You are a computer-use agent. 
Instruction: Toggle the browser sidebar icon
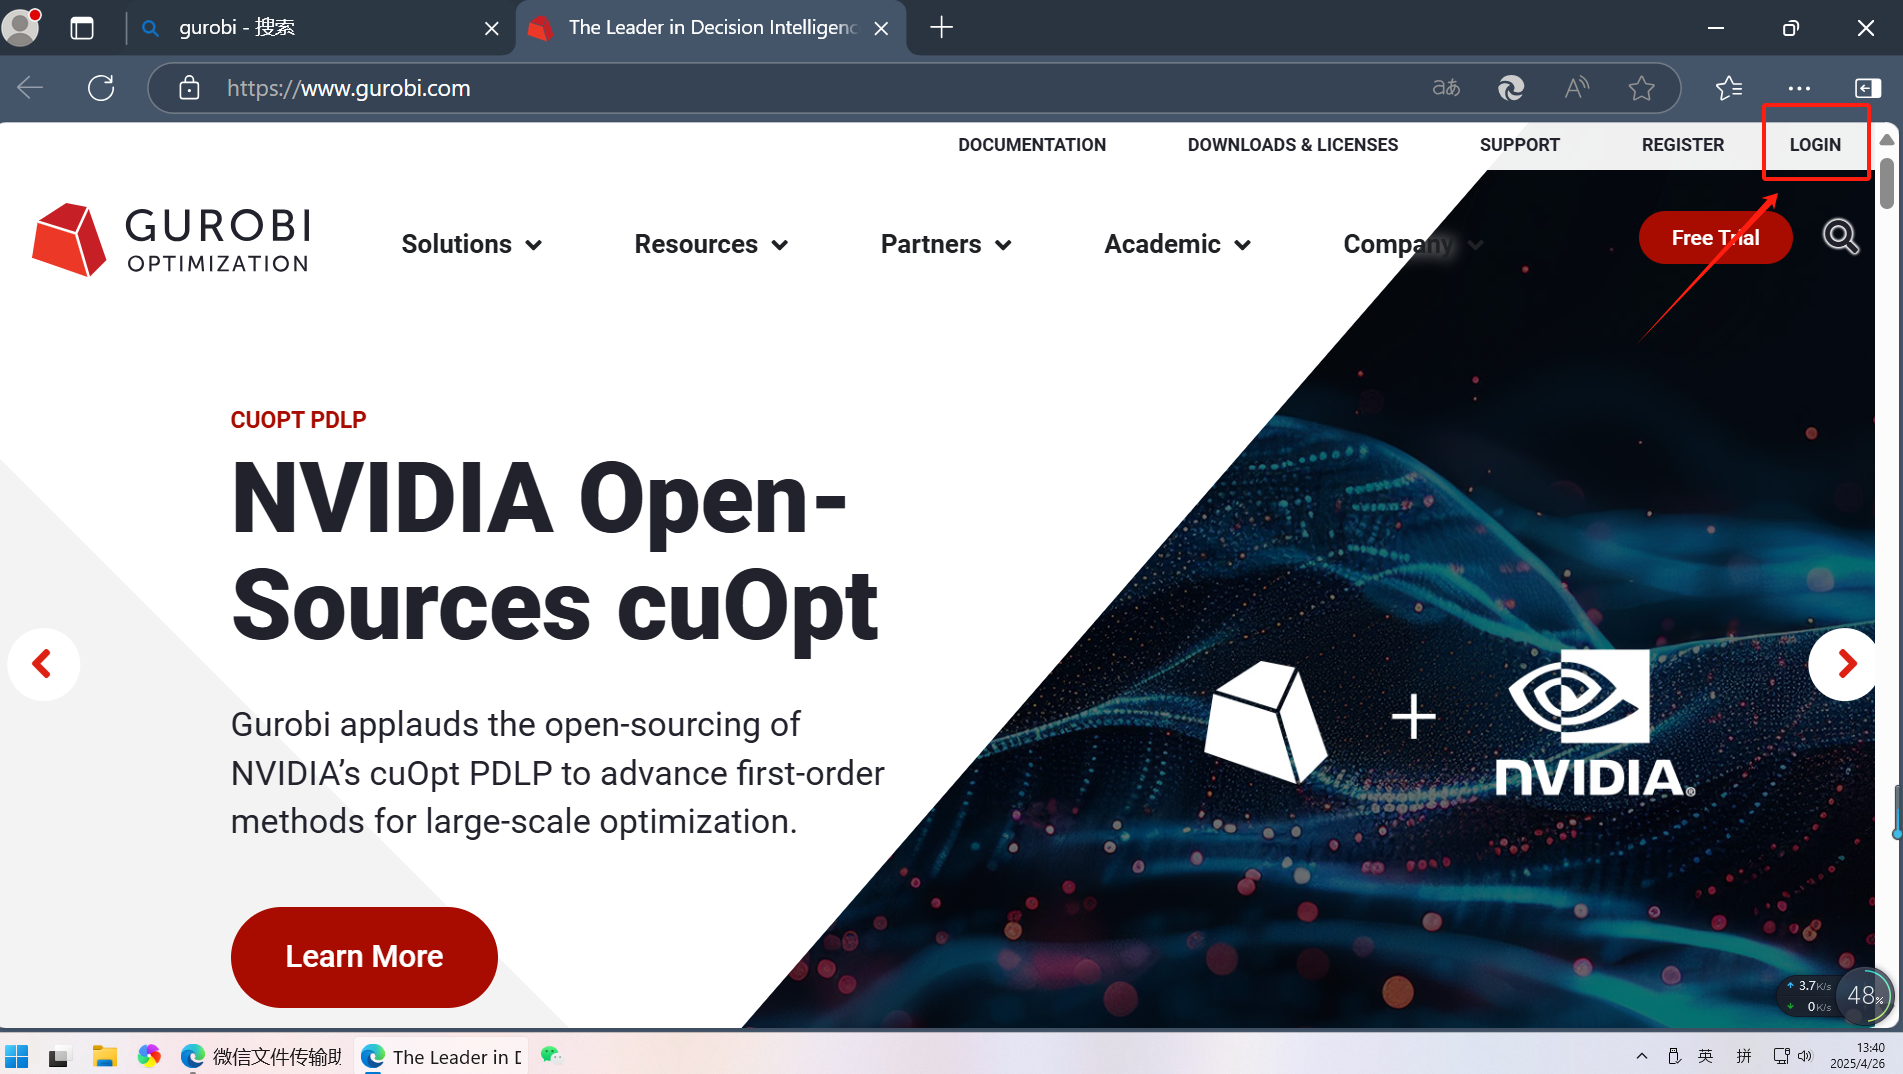click(1867, 88)
